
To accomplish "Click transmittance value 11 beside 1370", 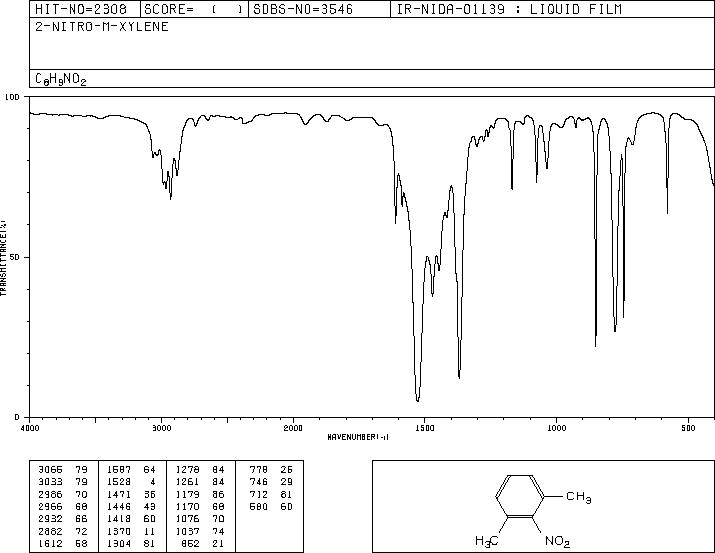I will point(150,531).
